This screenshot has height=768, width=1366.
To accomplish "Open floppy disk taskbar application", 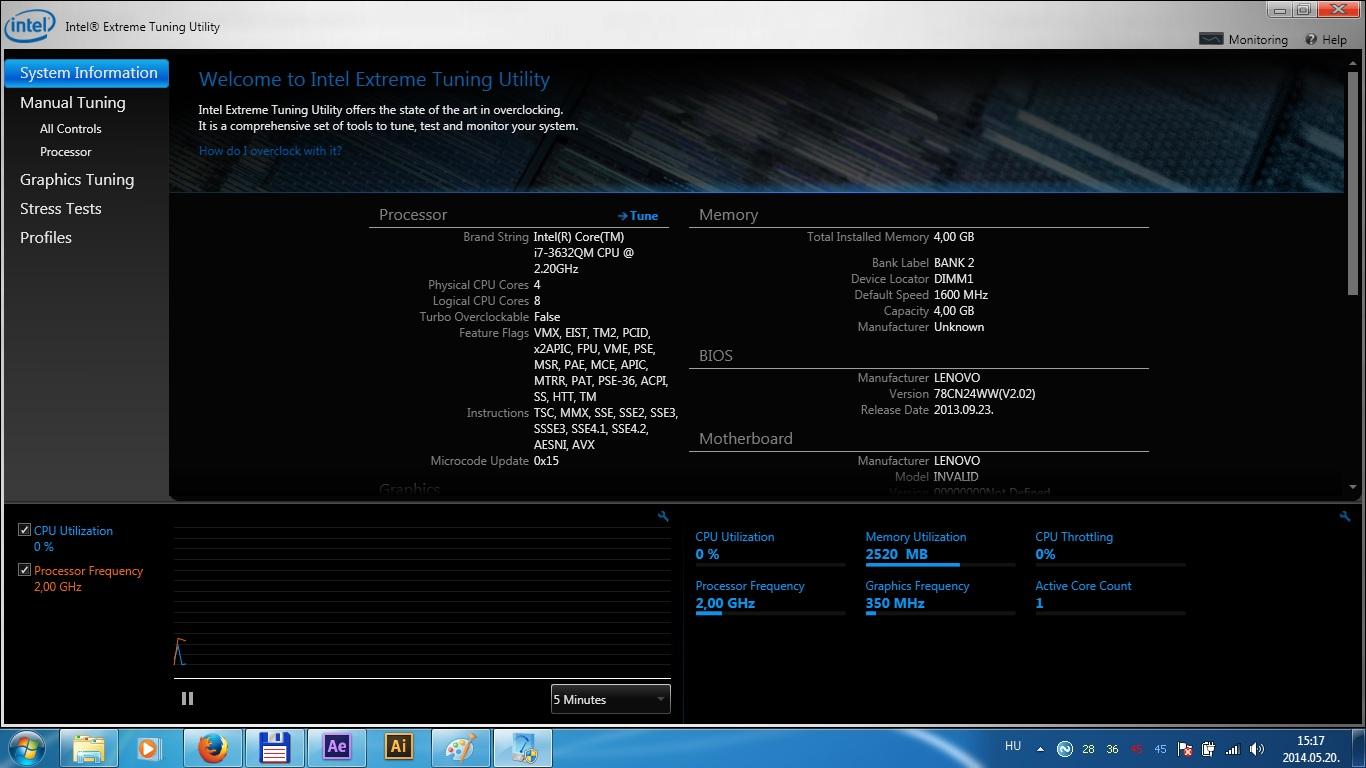I will pyautogui.click(x=274, y=748).
